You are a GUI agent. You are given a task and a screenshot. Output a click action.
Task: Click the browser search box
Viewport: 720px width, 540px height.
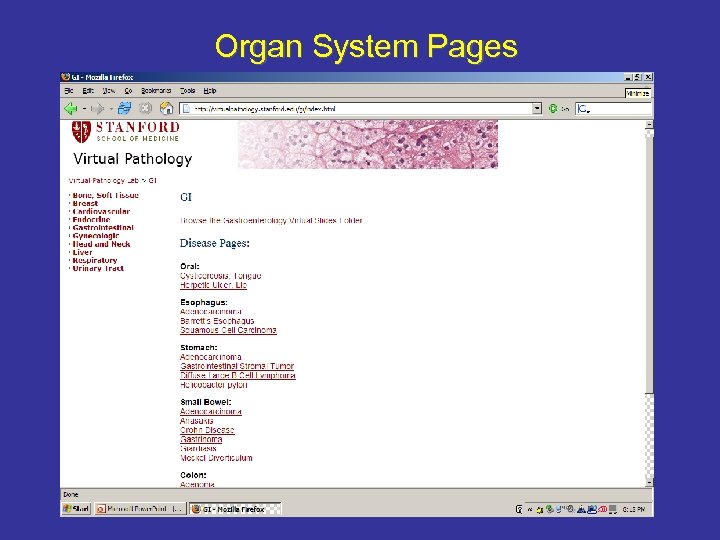coord(613,109)
